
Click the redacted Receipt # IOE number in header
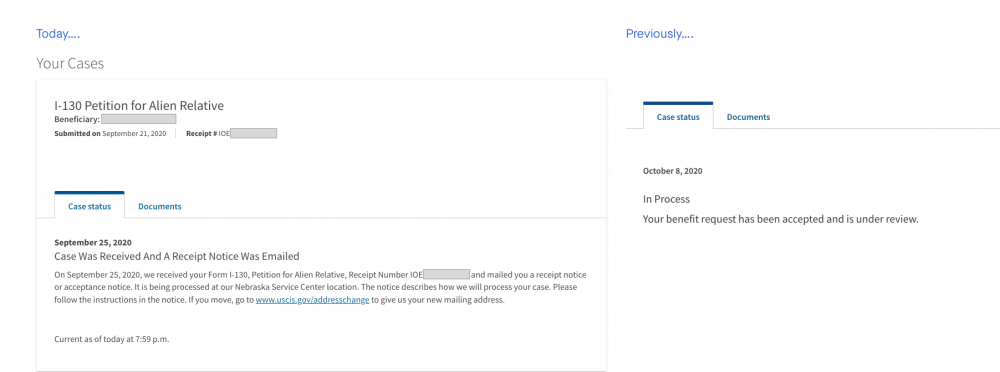click(253, 133)
